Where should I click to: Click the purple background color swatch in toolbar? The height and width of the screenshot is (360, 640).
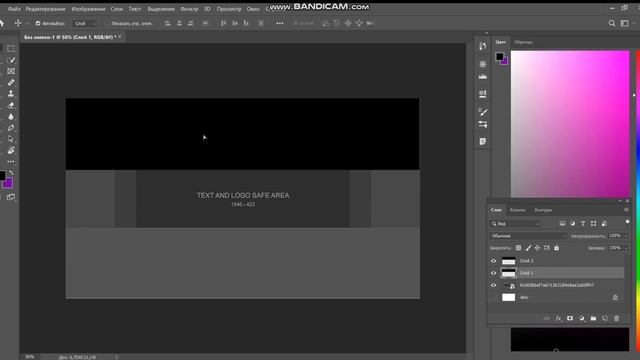[x=8, y=184]
